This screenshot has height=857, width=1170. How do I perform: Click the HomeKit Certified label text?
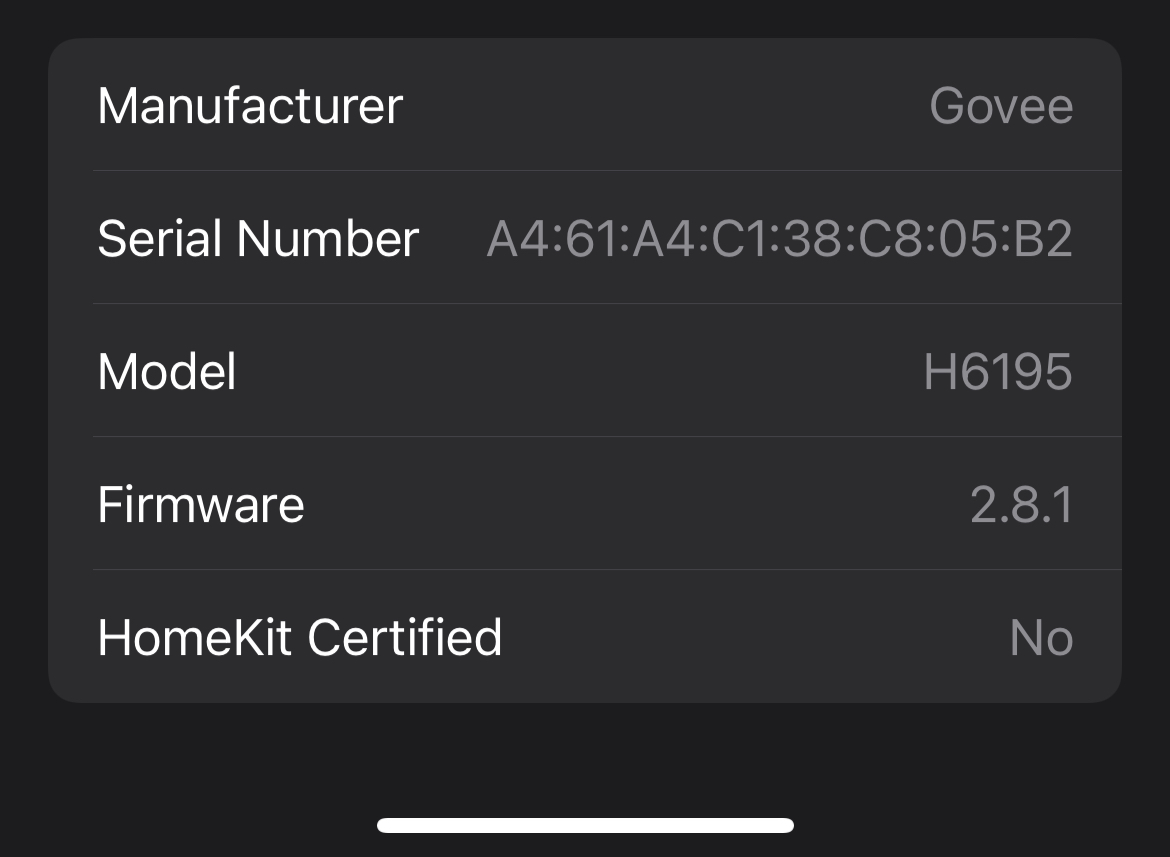click(x=298, y=637)
